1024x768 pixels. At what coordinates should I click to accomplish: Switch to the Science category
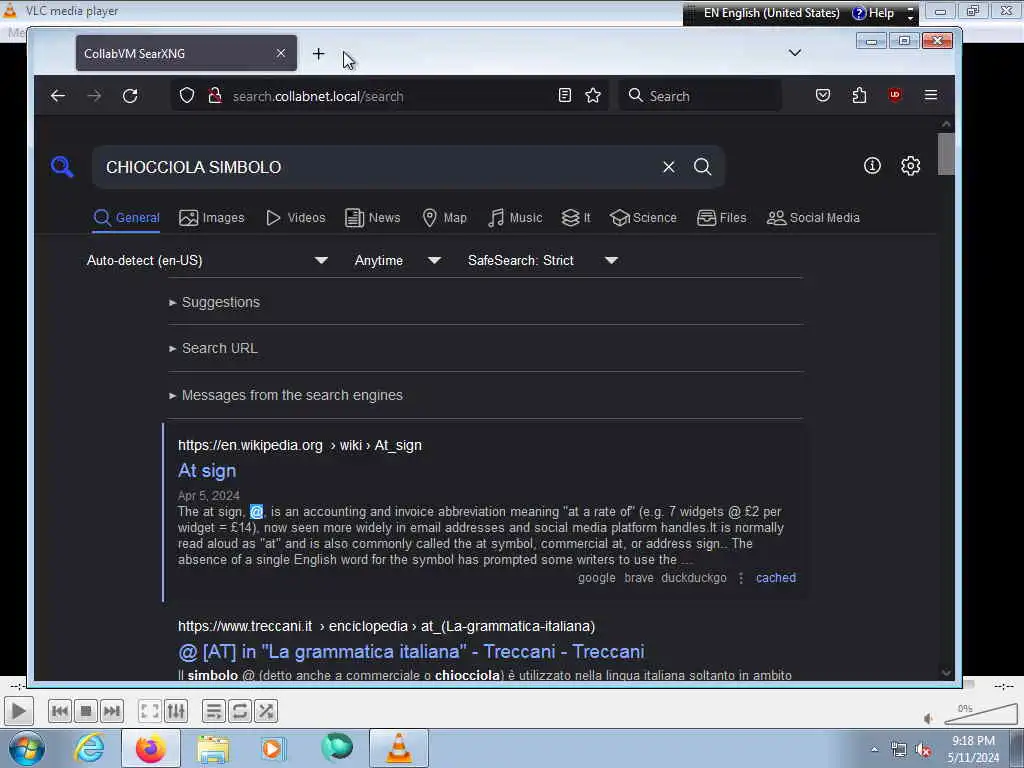(x=643, y=217)
